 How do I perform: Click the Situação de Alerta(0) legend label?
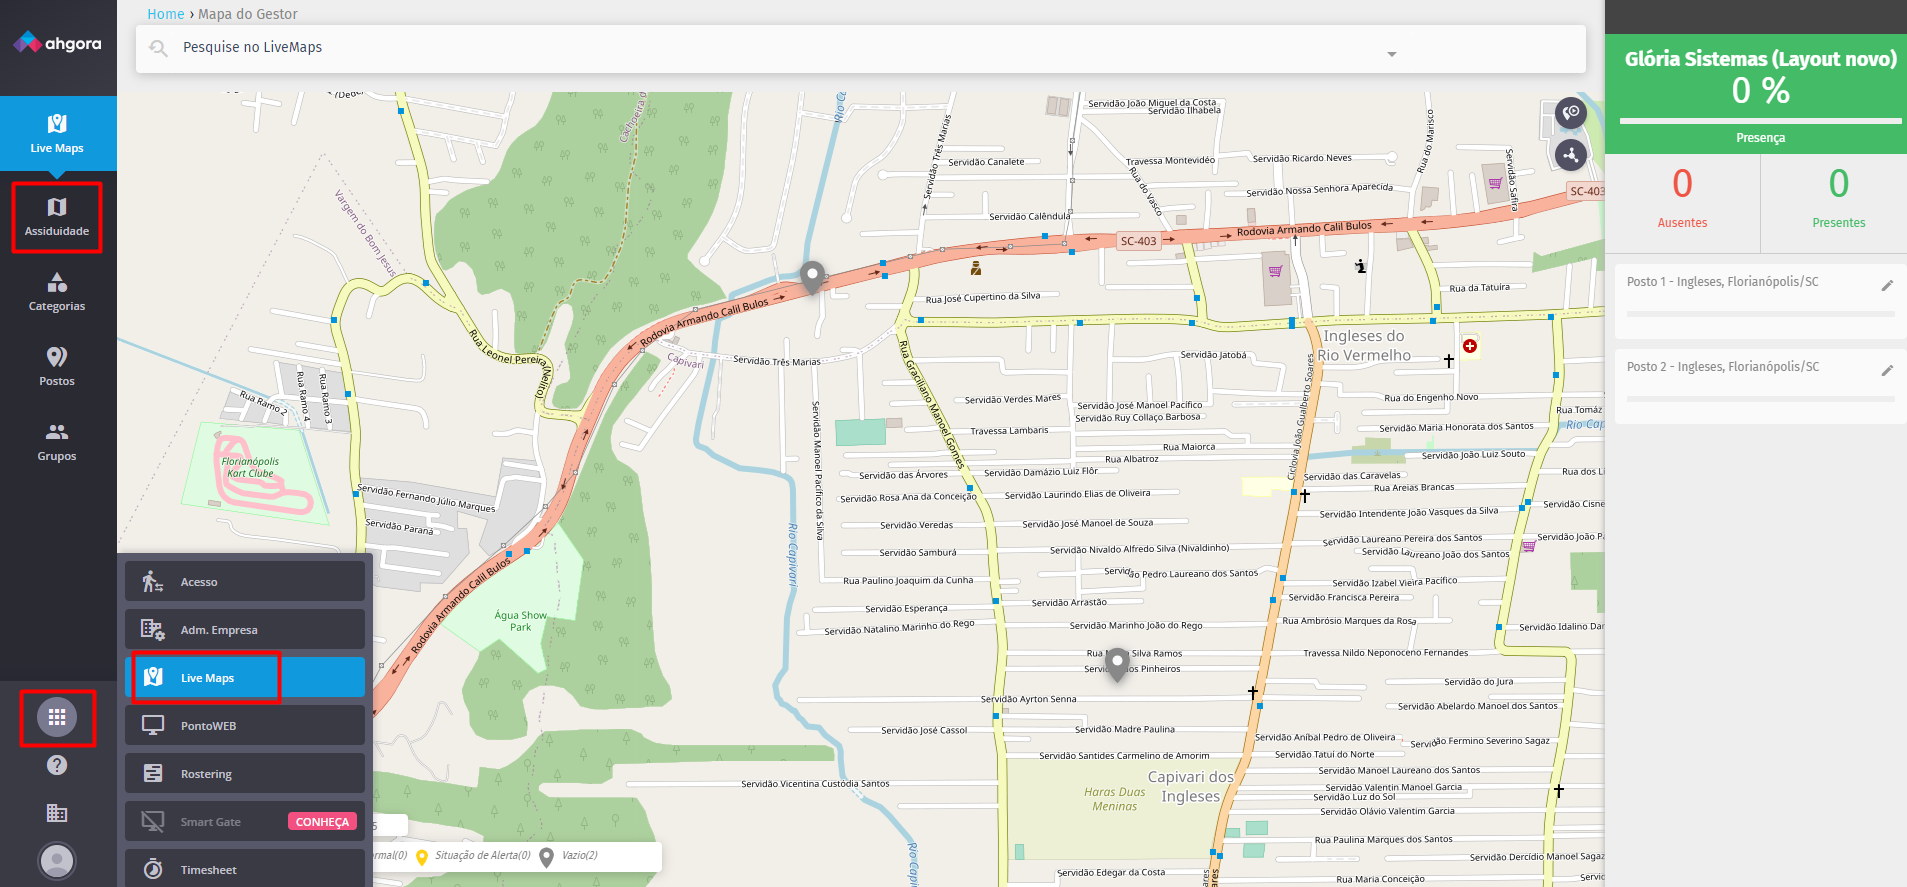[x=483, y=856]
